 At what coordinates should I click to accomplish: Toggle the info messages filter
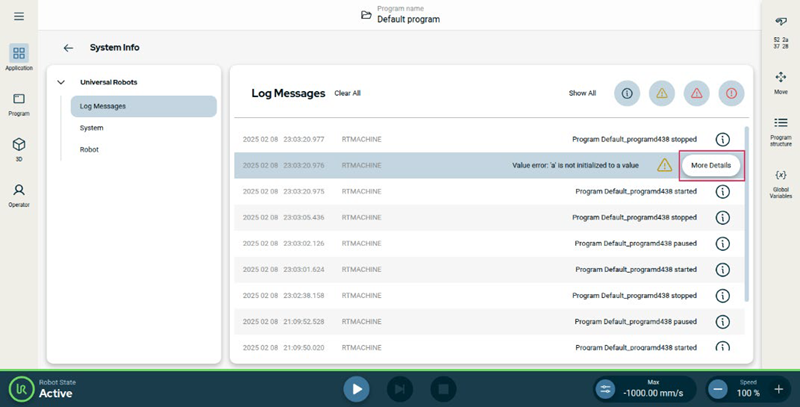[627, 93]
